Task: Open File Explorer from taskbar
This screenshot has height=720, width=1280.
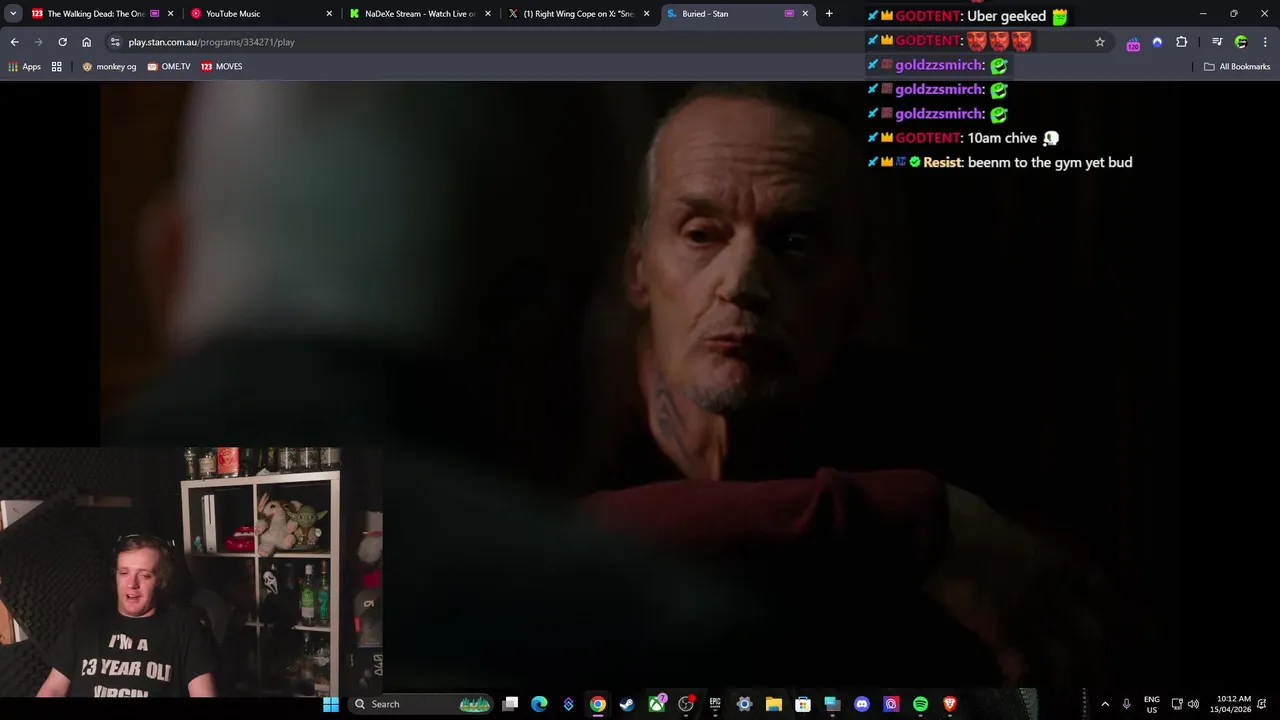Action: (x=773, y=704)
